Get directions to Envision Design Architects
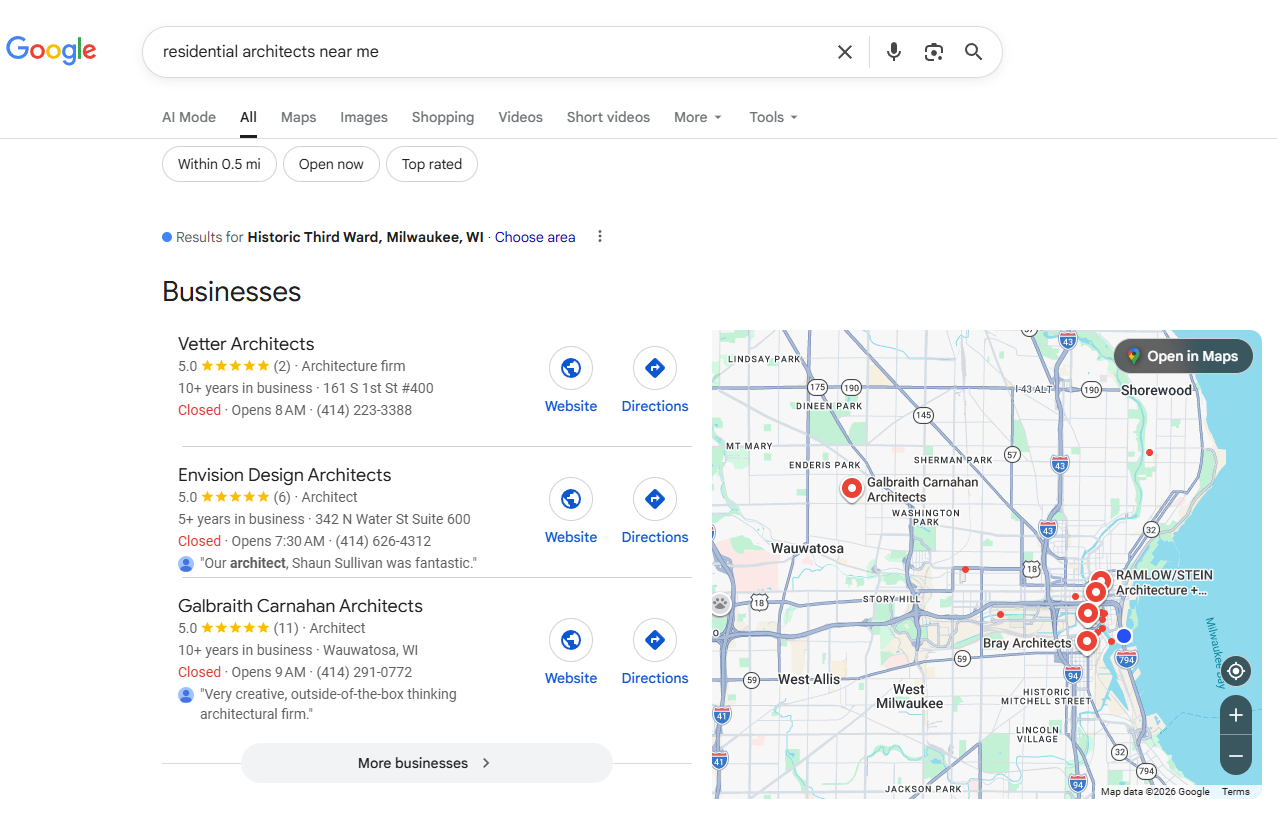Screen dimensions: 1277x823 (x=655, y=500)
